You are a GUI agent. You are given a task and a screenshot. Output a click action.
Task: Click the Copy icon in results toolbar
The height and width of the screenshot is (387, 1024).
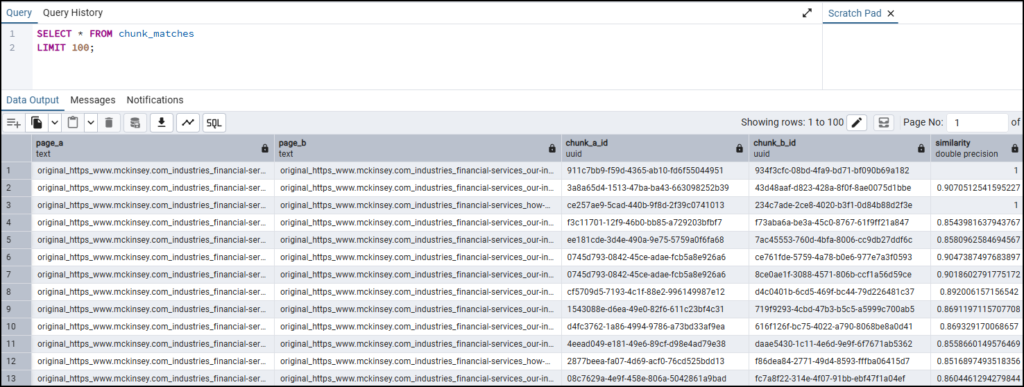tap(37, 123)
